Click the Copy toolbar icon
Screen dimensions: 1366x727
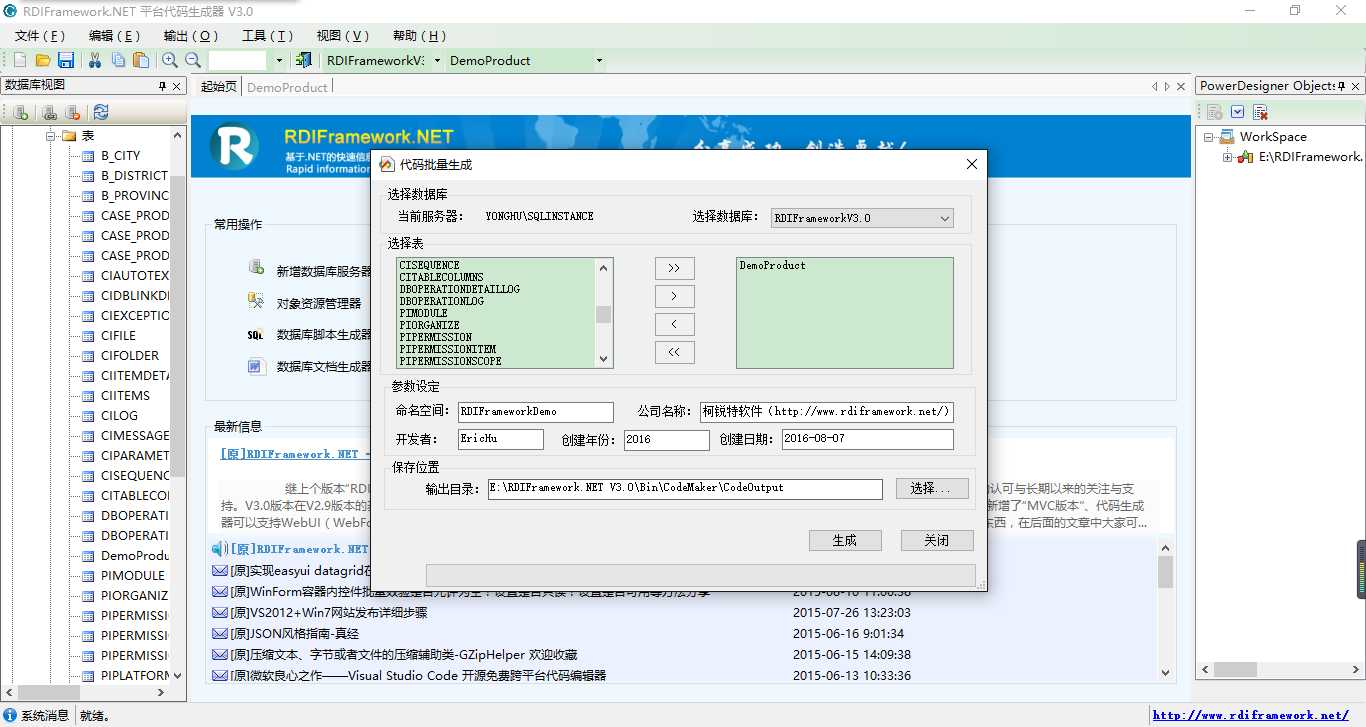click(118, 60)
